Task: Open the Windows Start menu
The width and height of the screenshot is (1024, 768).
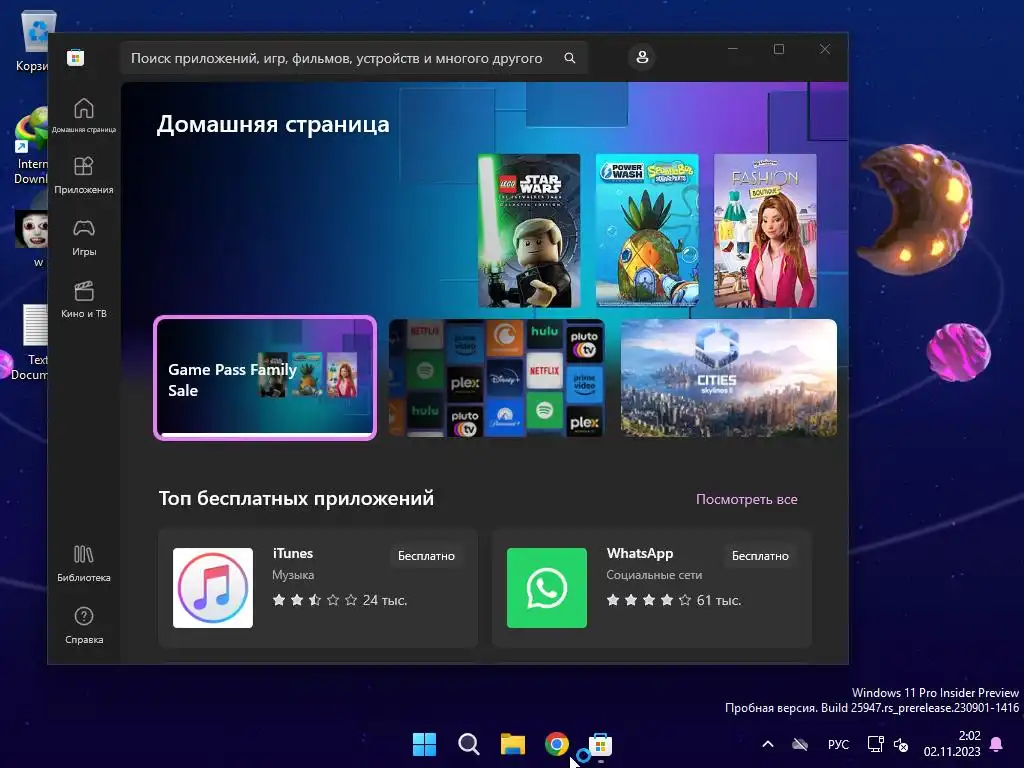Action: 424,744
